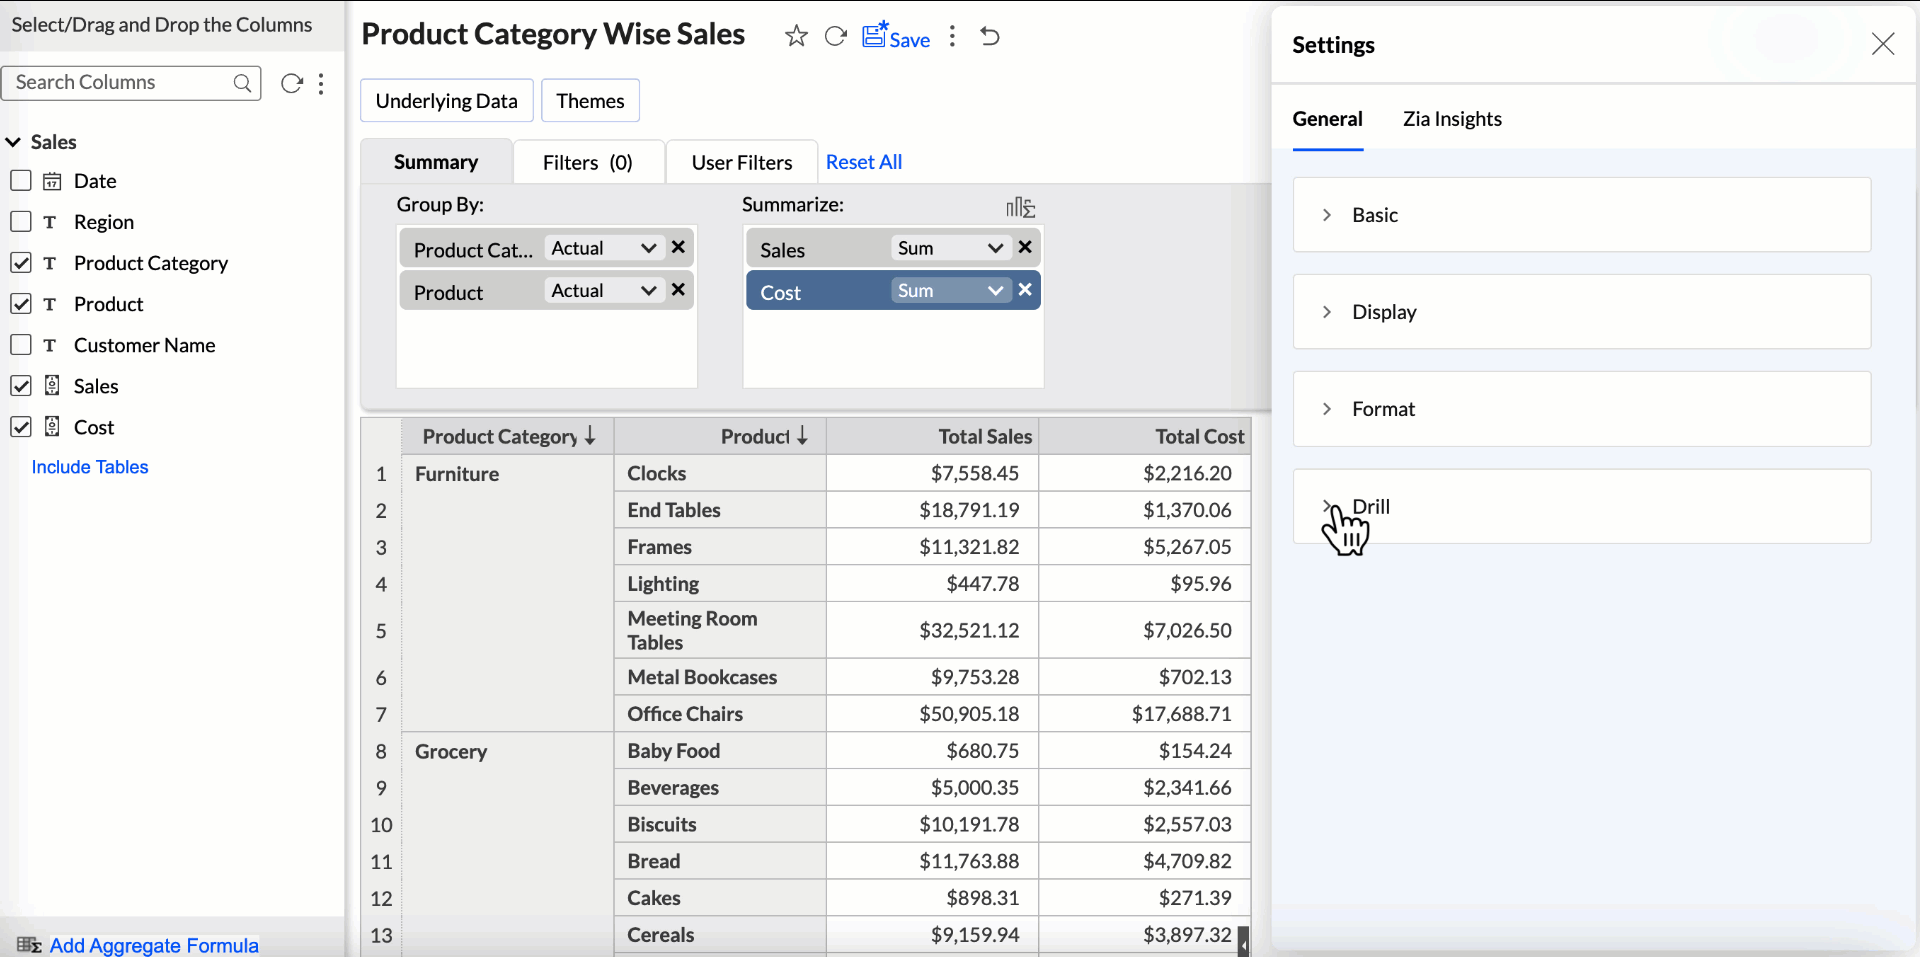Click the Save icon button
This screenshot has height=957, width=1920.
tap(896, 37)
